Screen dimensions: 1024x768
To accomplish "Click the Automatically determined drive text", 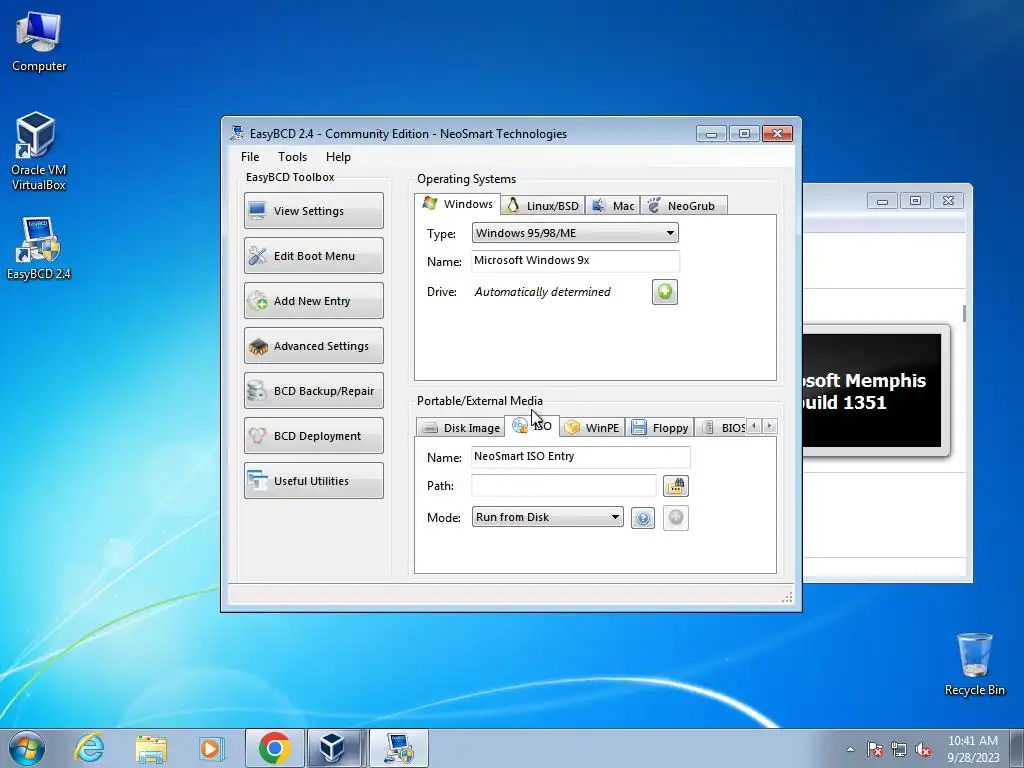I will [542, 292].
